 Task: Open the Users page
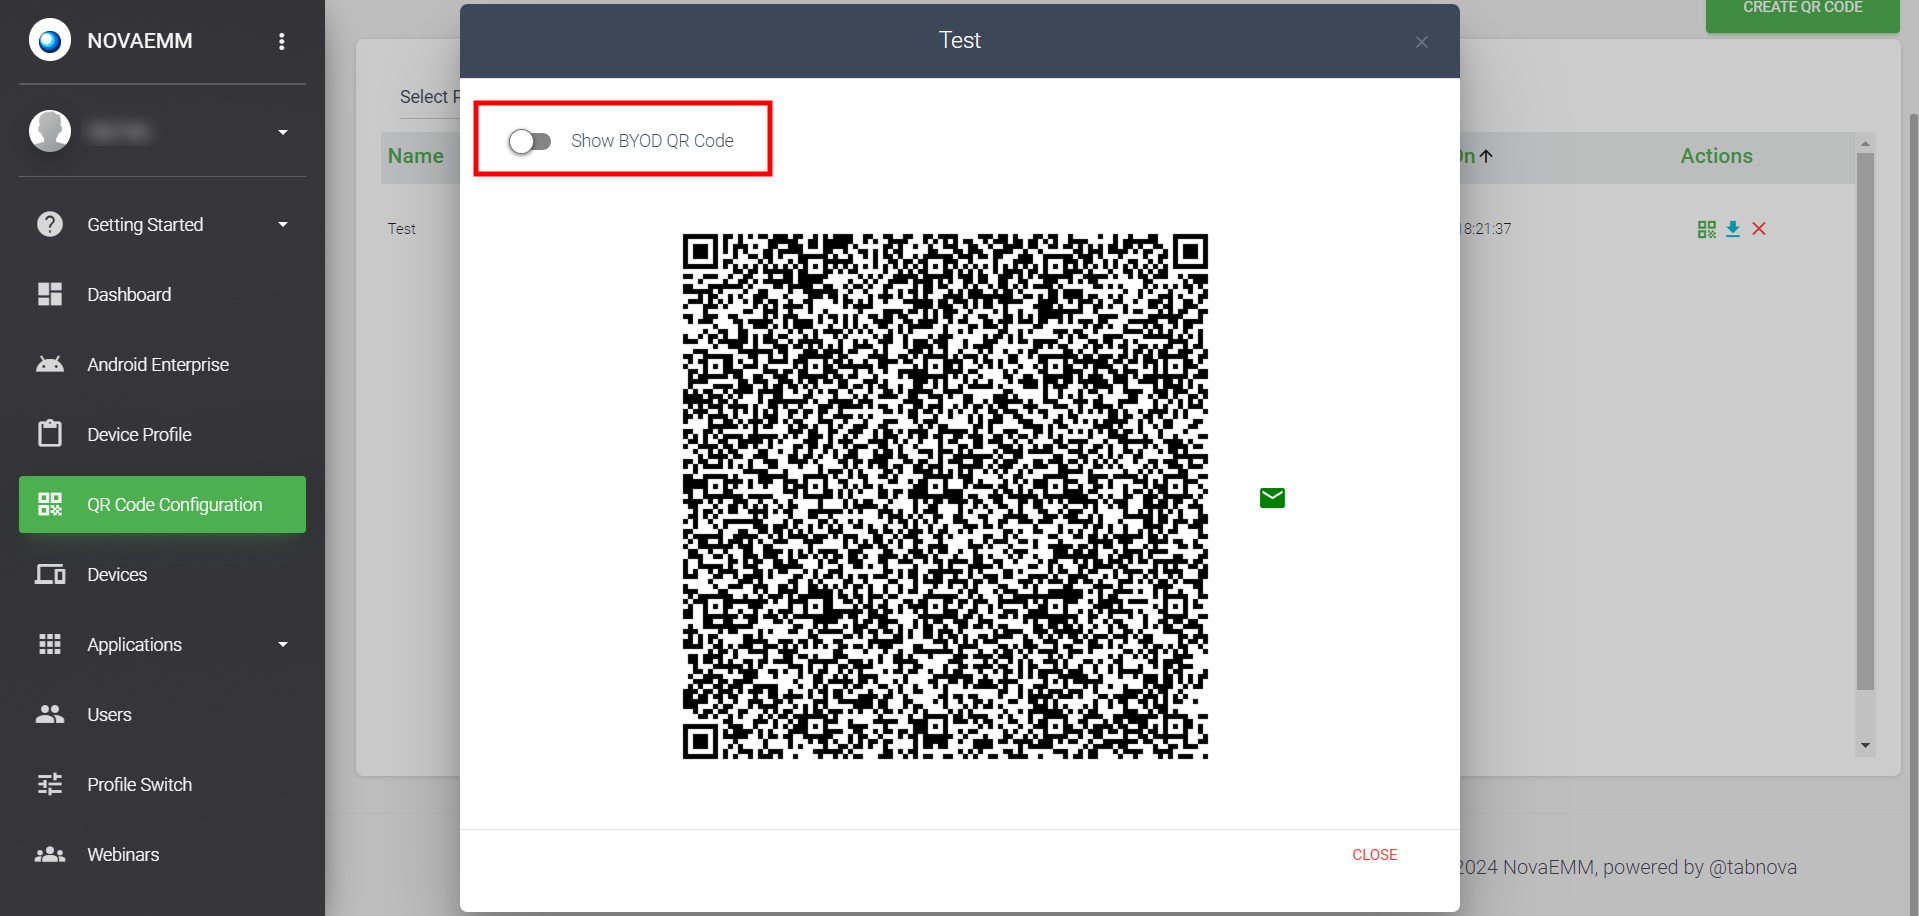(109, 715)
